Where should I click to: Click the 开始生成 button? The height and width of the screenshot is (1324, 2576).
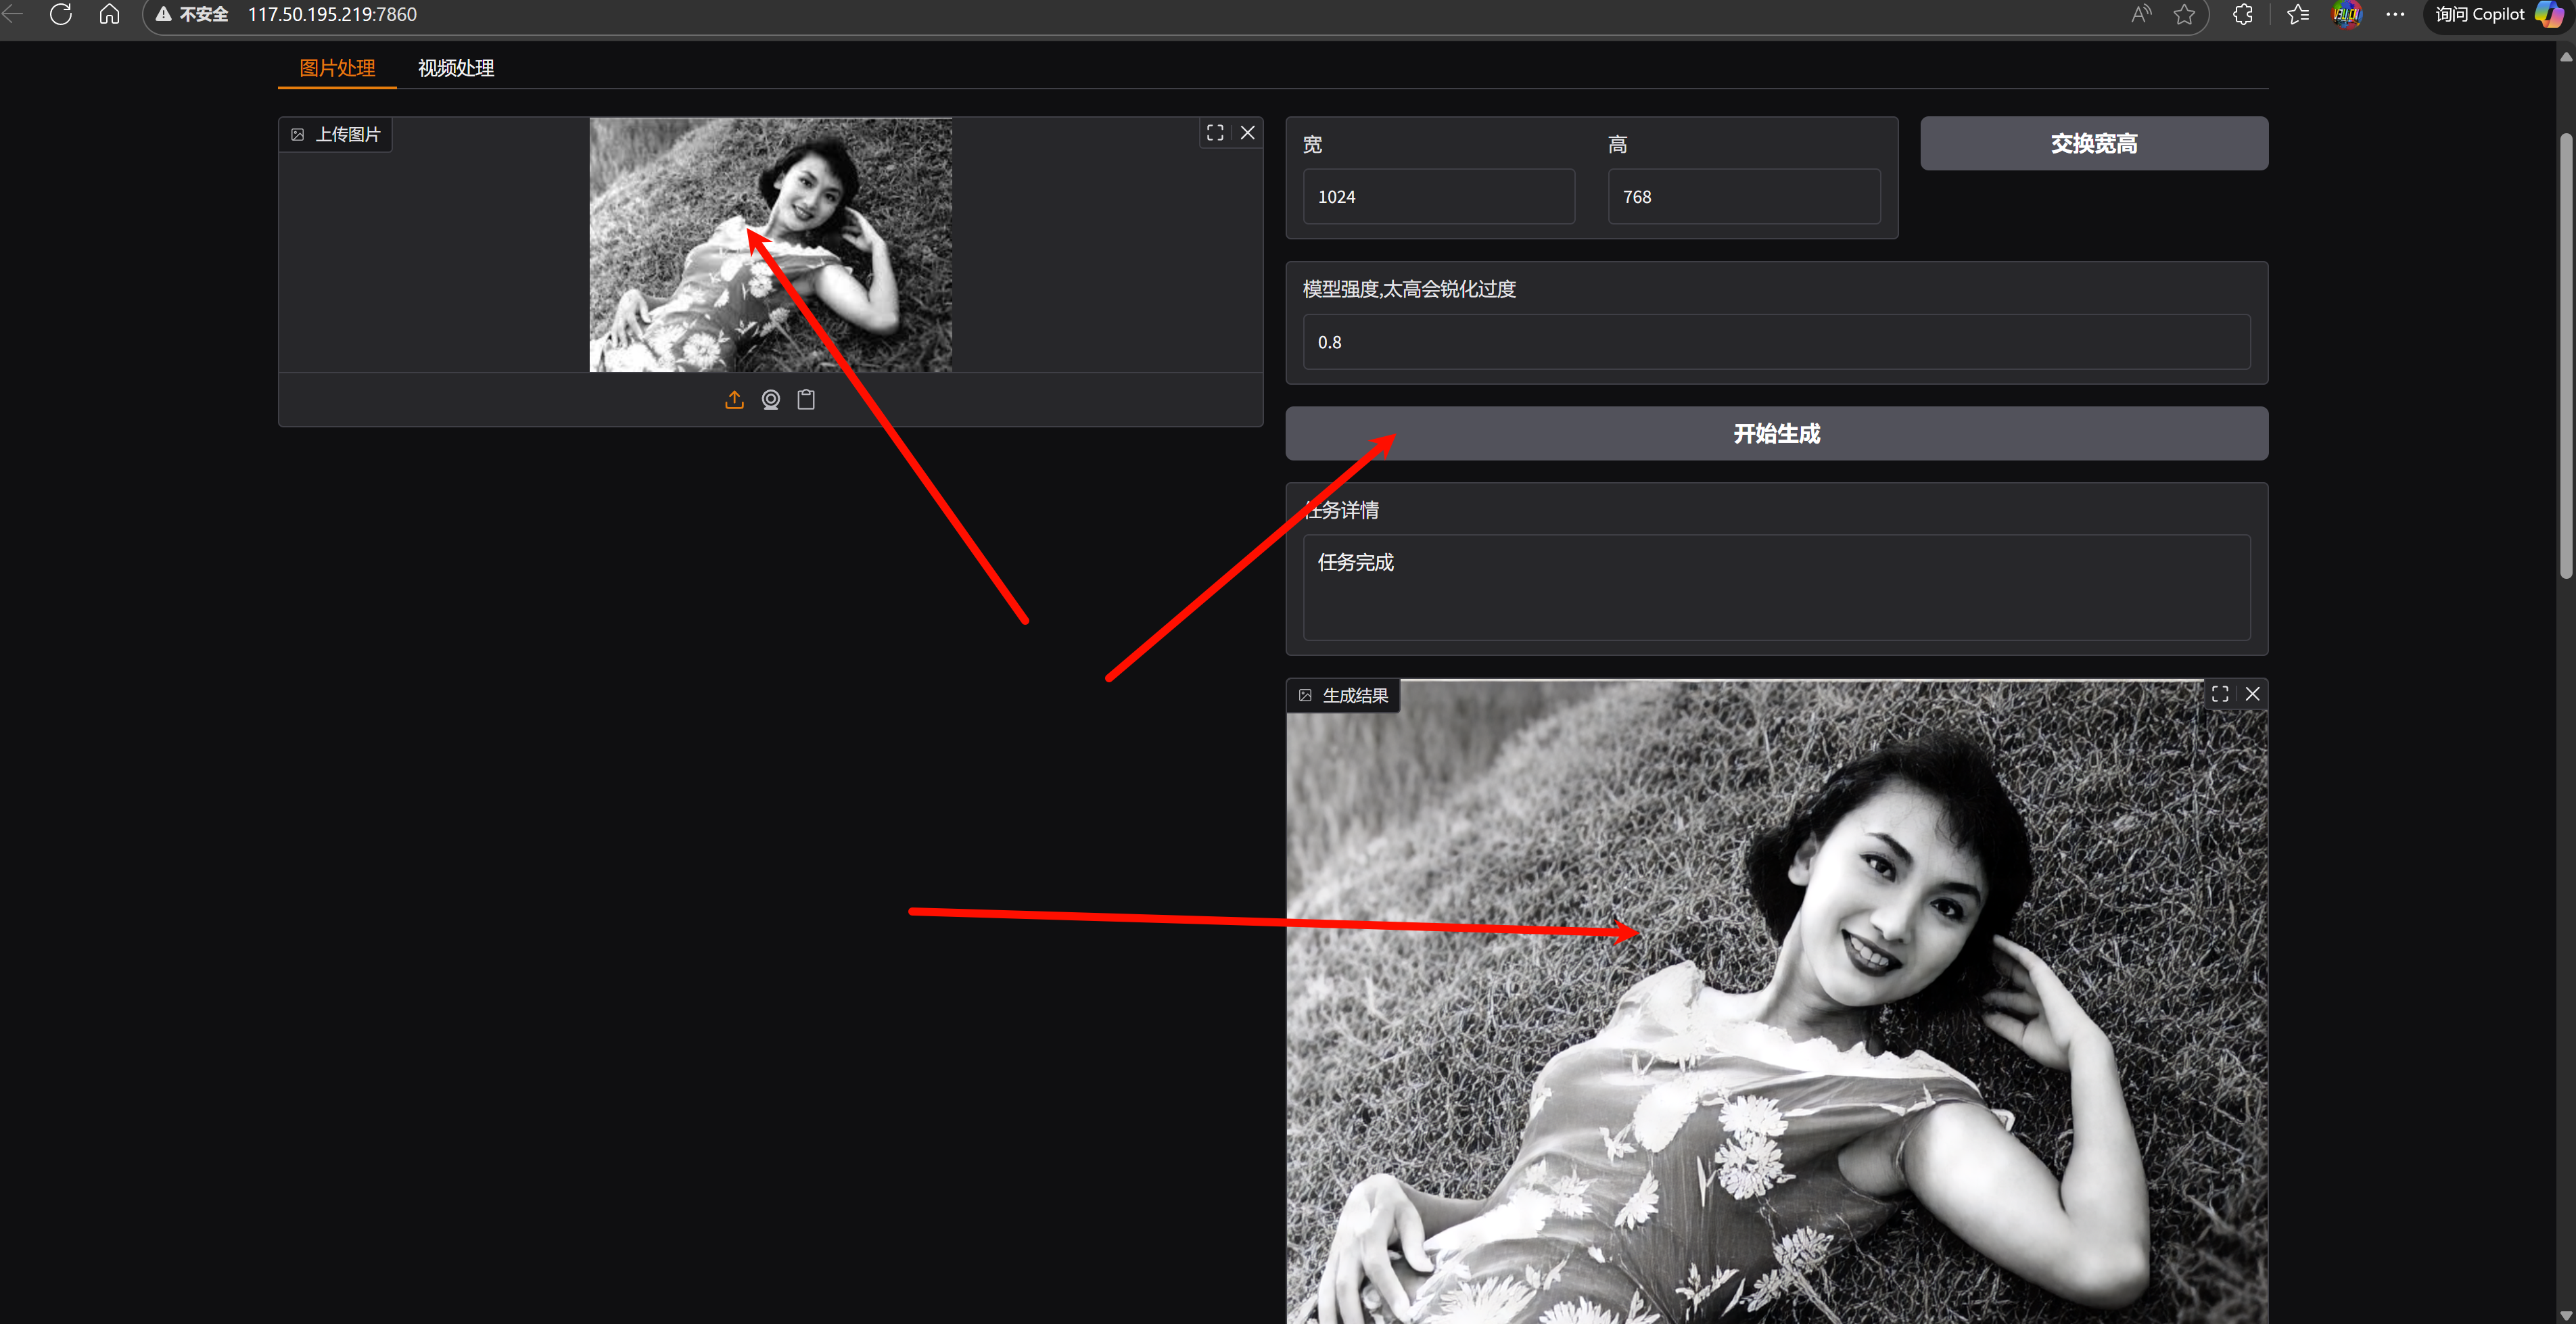pyautogui.click(x=1776, y=433)
